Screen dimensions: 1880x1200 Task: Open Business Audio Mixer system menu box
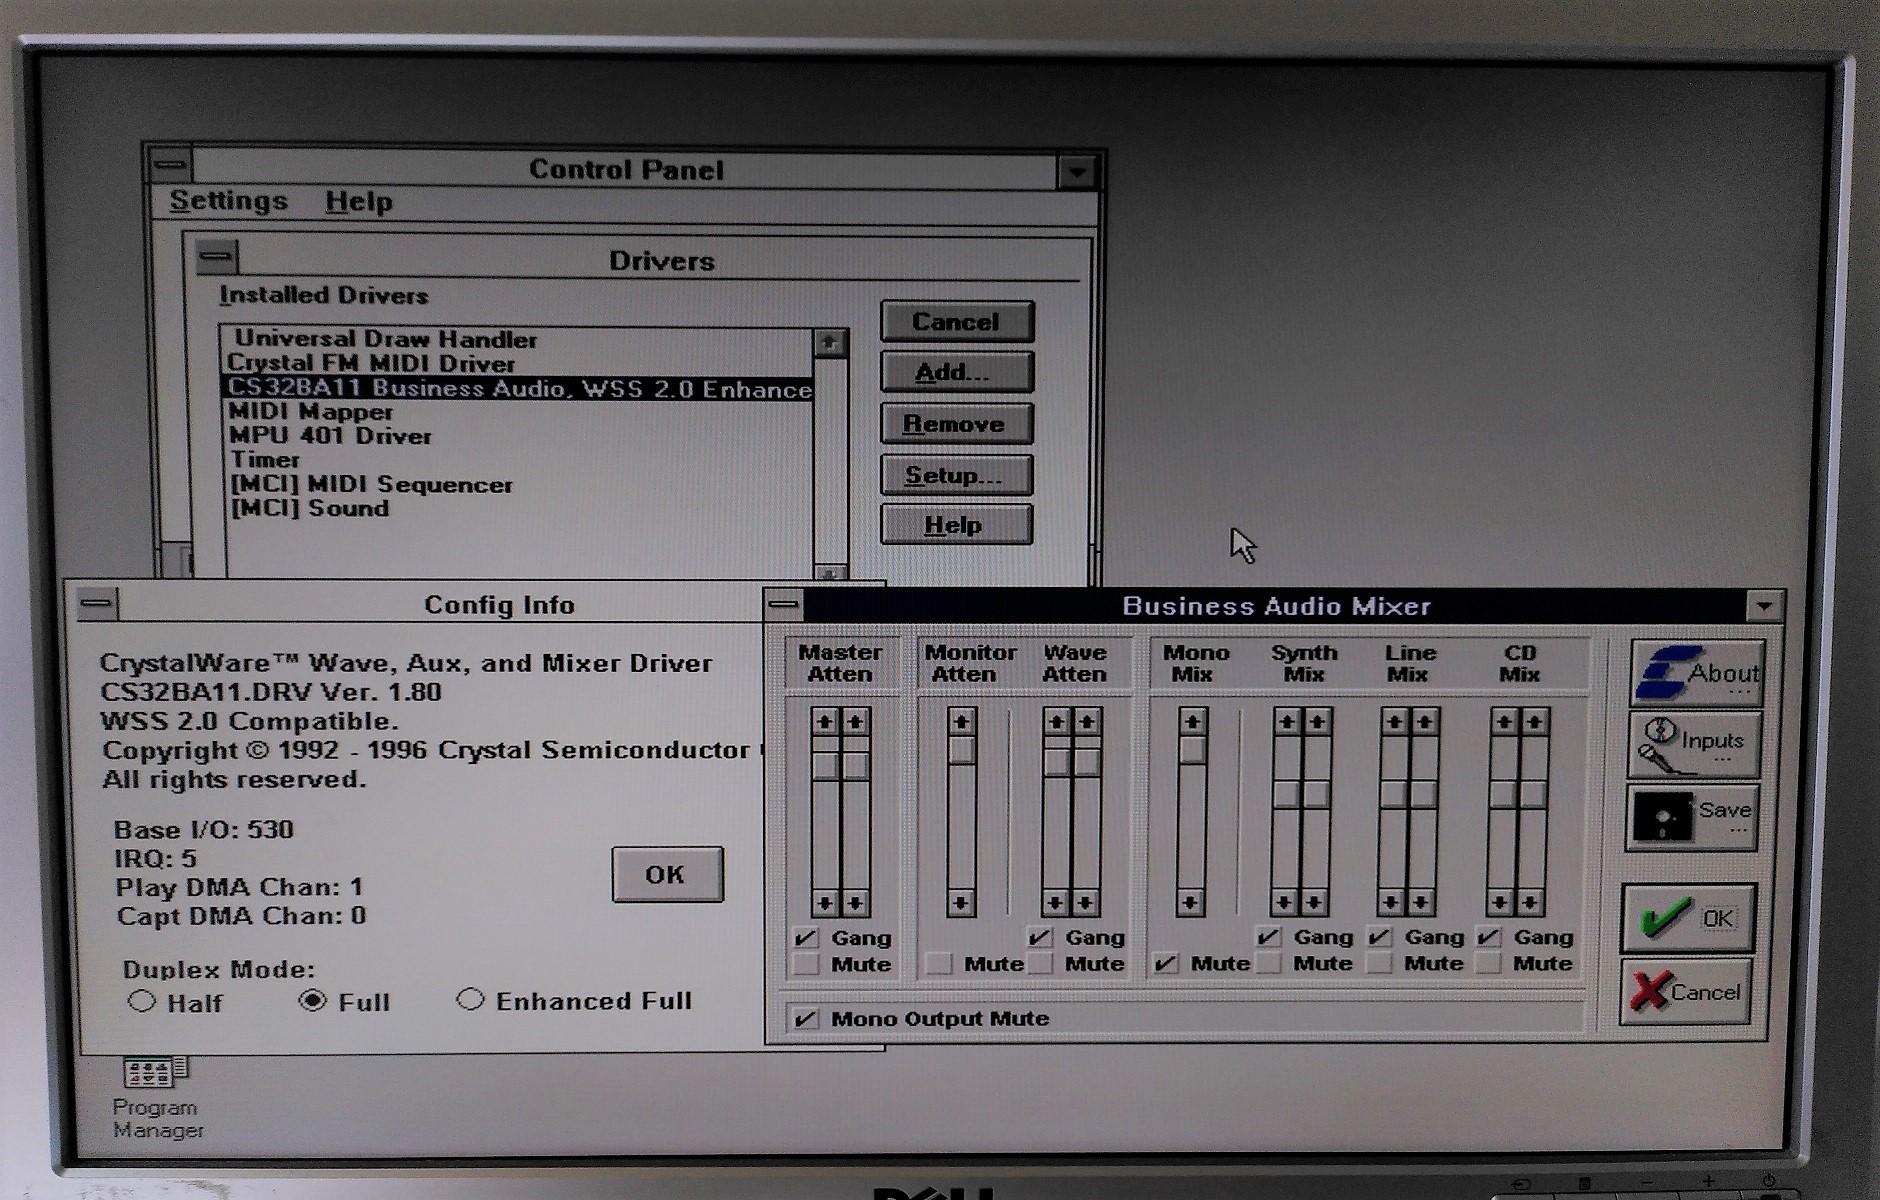tap(784, 604)
